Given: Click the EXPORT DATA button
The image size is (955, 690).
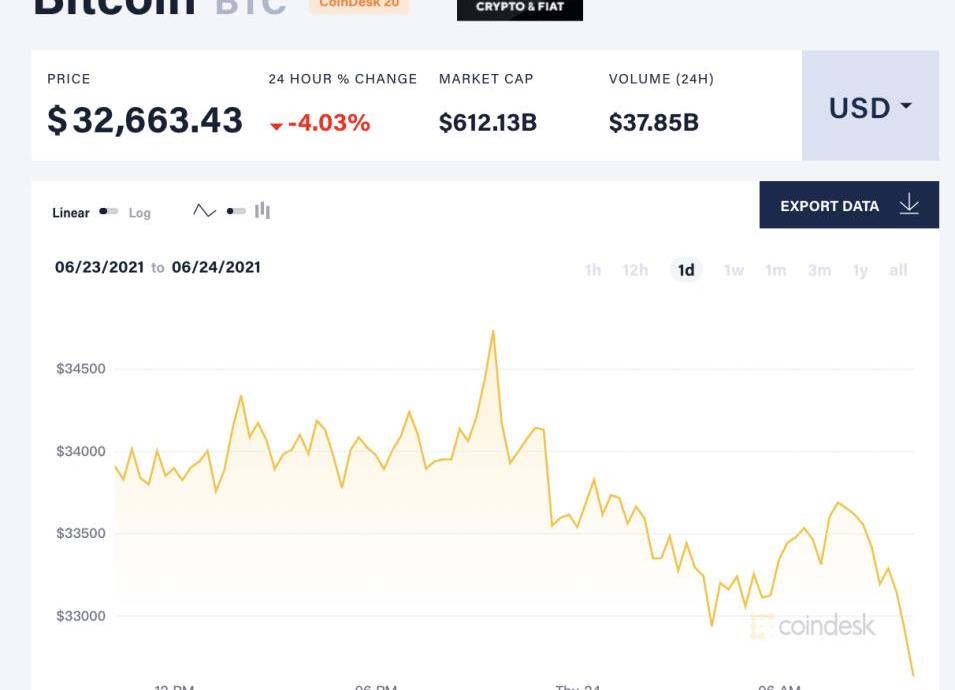Looking at the screenshot, I should [x=849, y=205].
